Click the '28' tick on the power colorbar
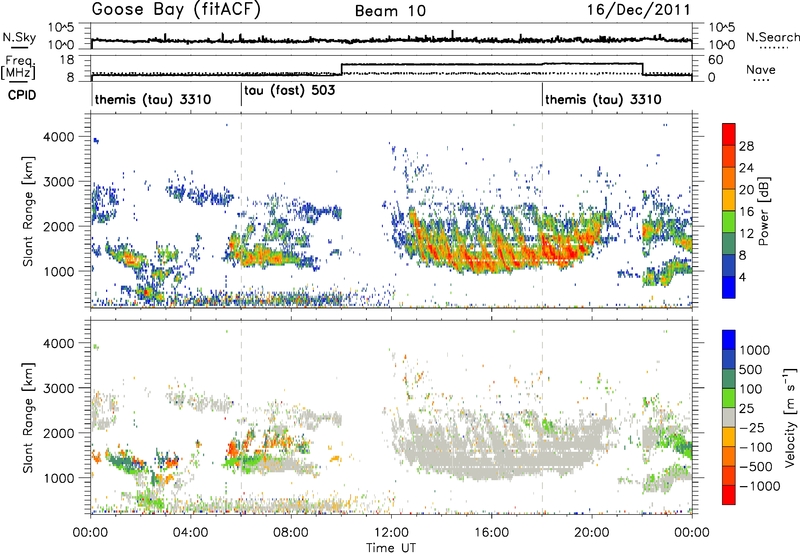 [746, 146]
